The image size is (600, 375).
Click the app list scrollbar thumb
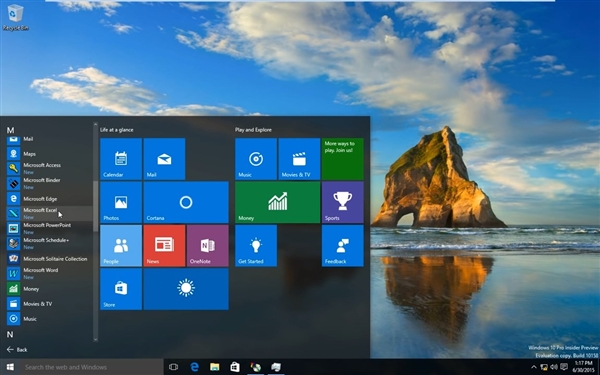tap(95, 206)
